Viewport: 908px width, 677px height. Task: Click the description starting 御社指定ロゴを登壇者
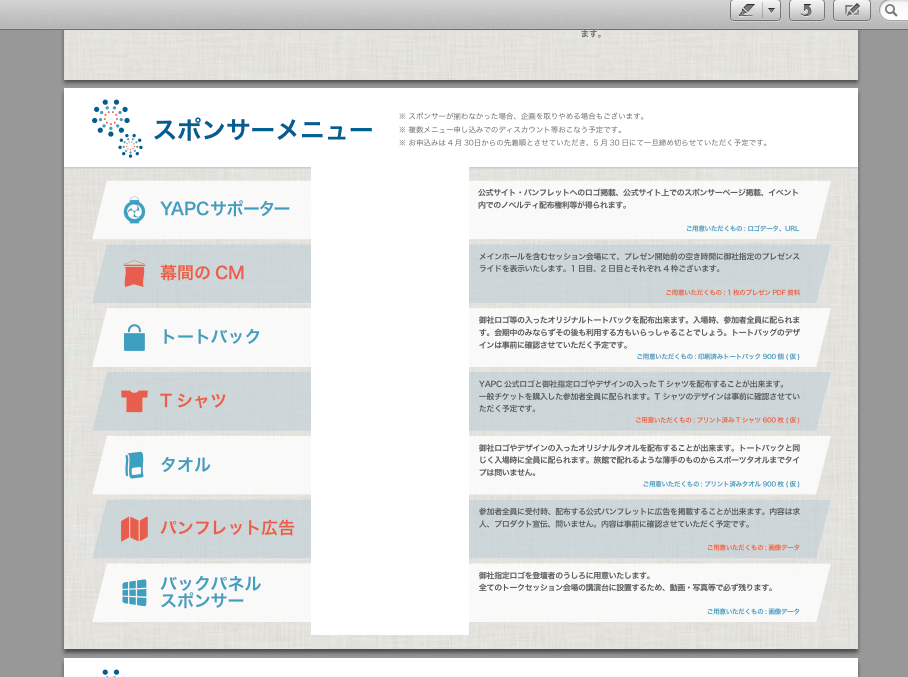point(625,581)
